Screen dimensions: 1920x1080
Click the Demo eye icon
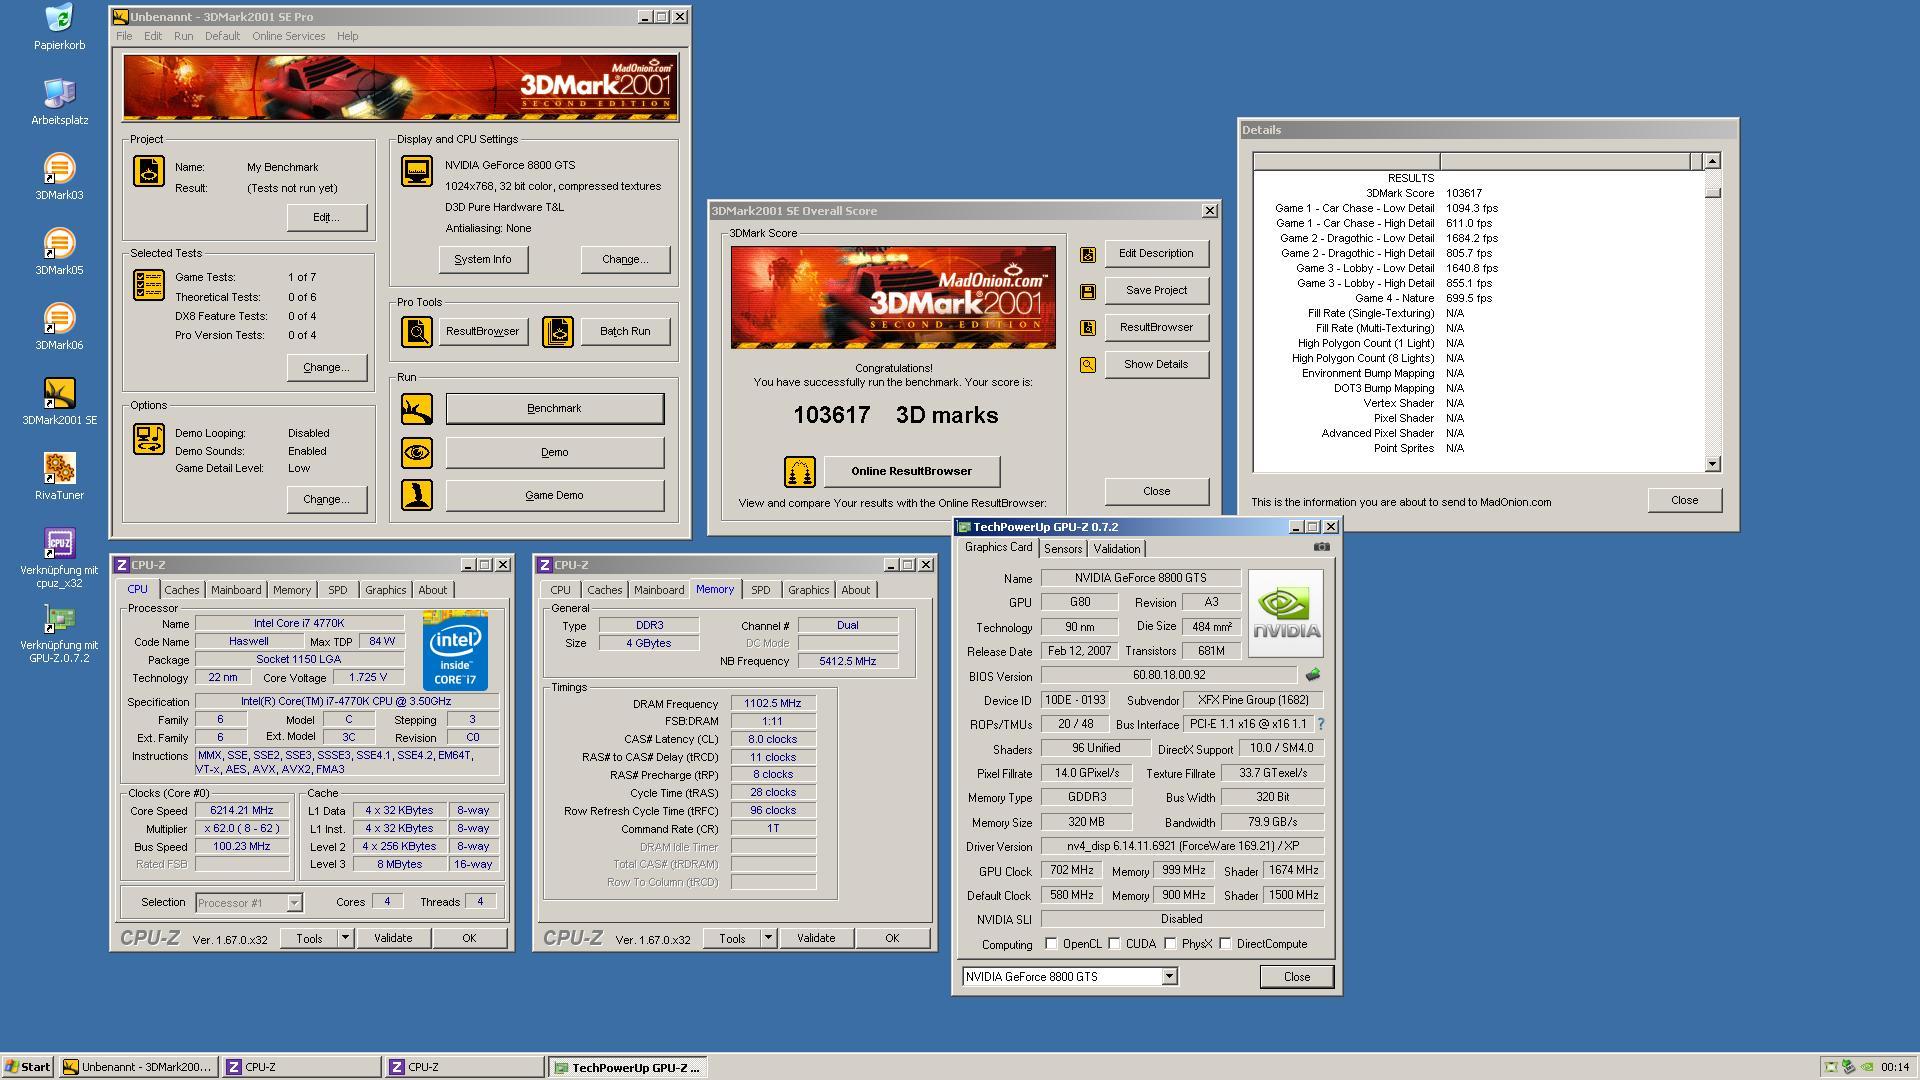[x=417, y=452]
